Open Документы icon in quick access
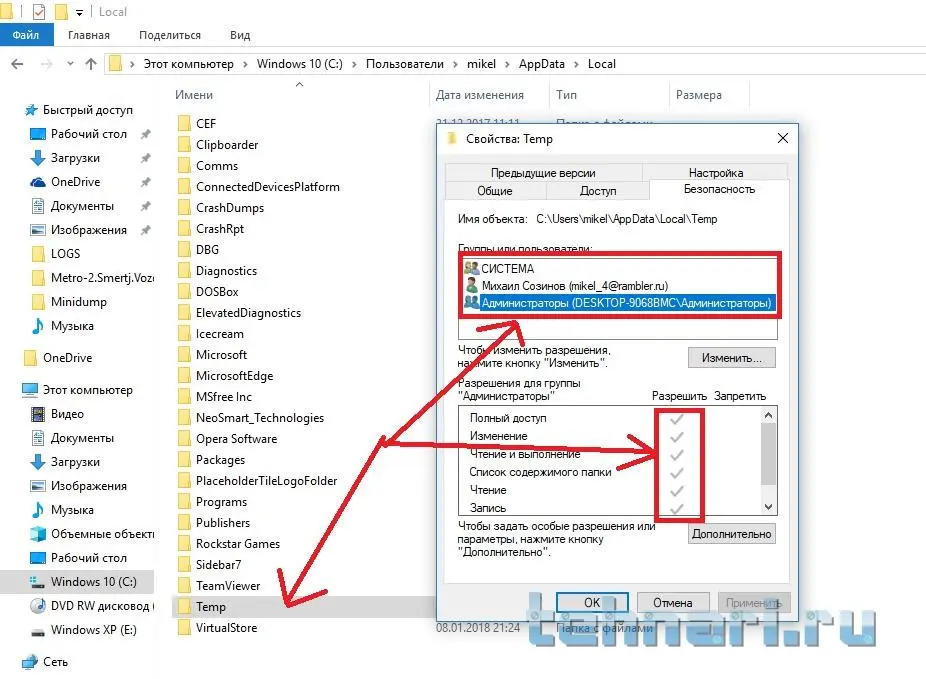 [37, 206]
